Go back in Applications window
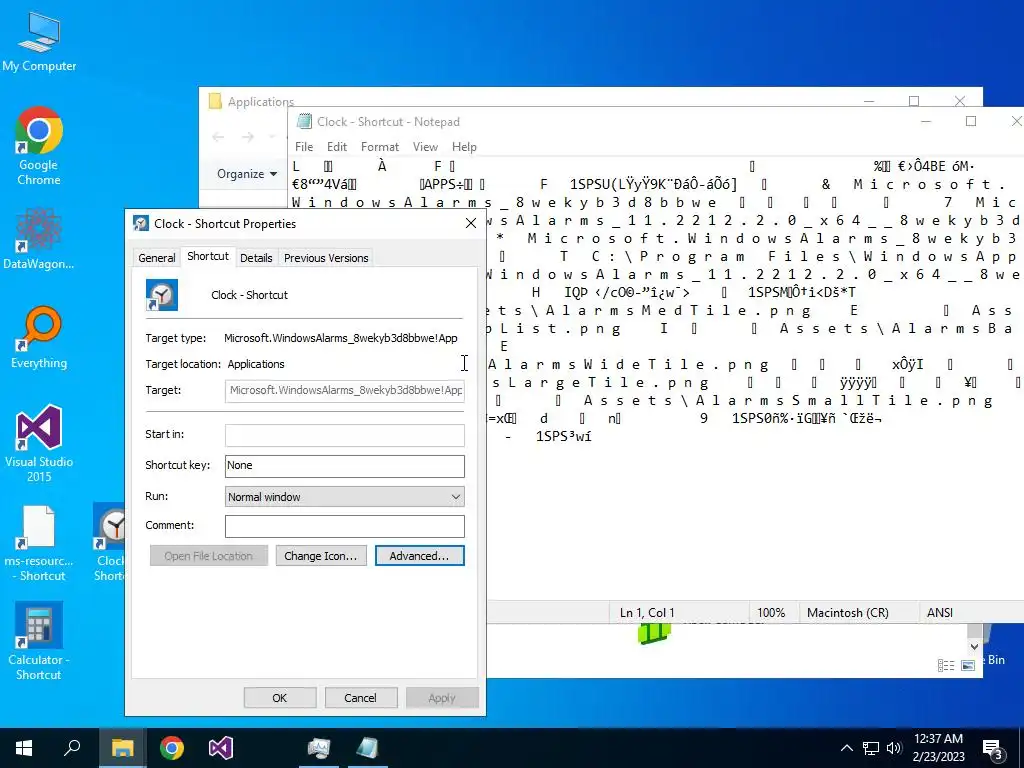This screenshot has width=1024, height=768. pos(219,136)
